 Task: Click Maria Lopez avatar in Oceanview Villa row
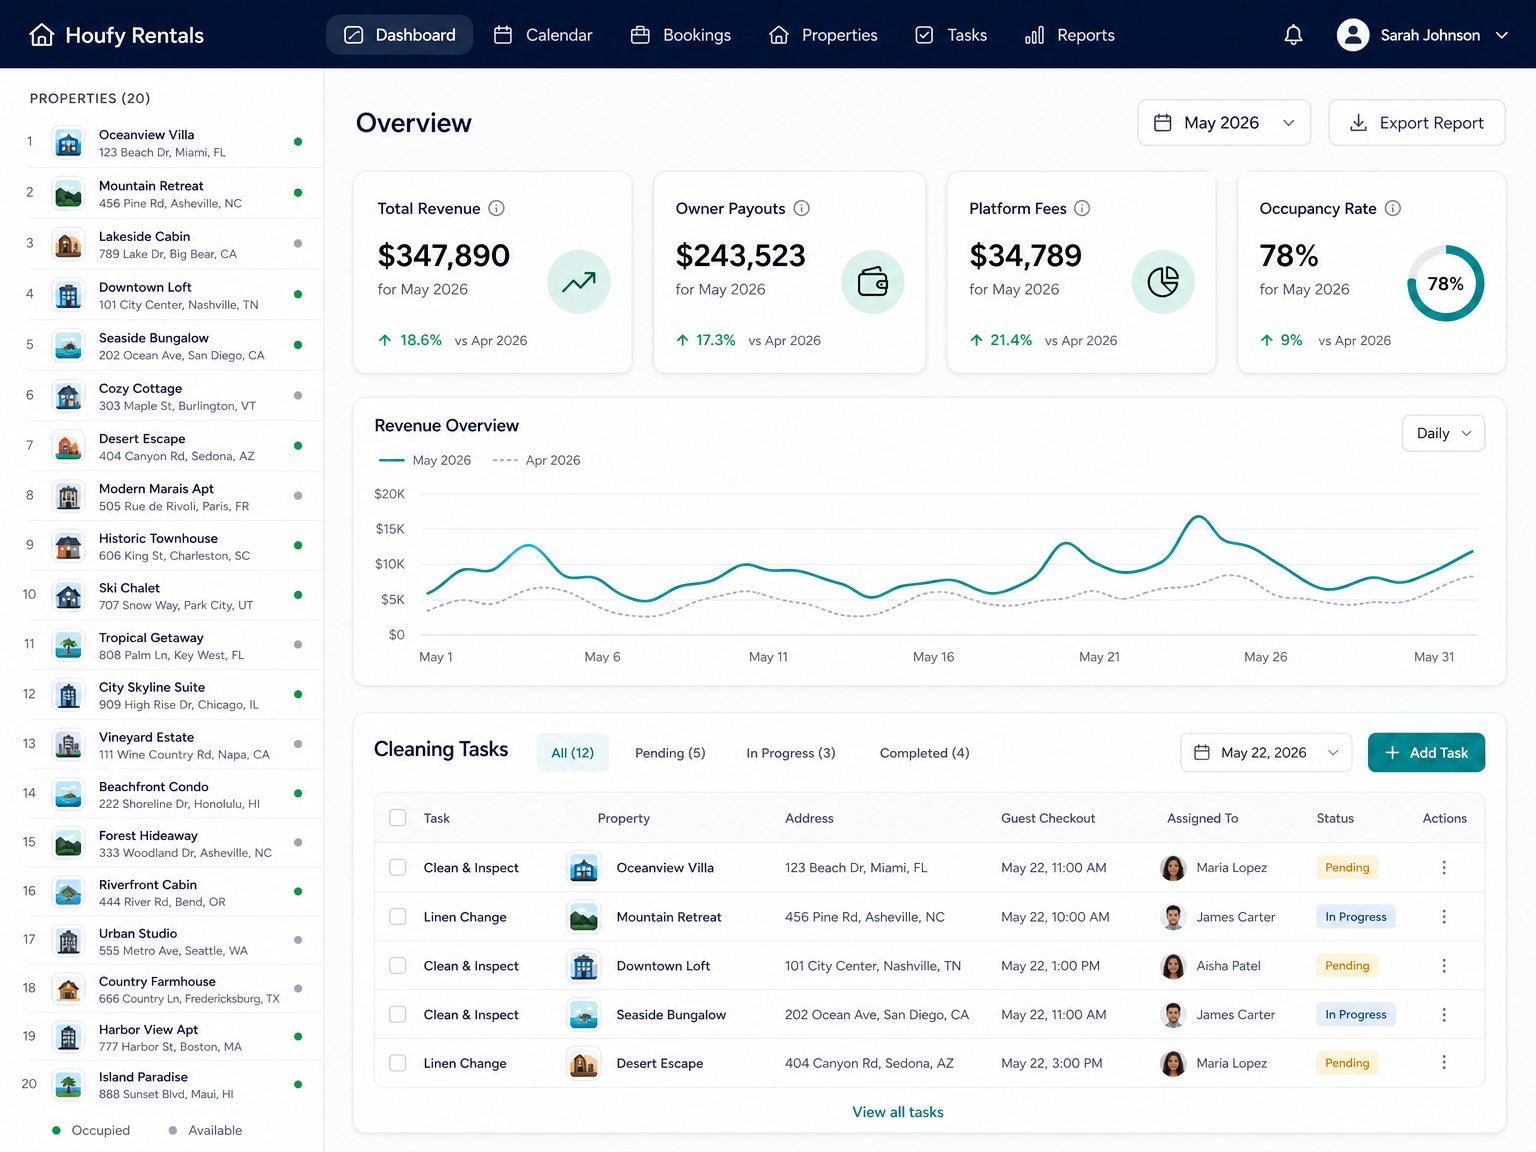(1173, 868)
